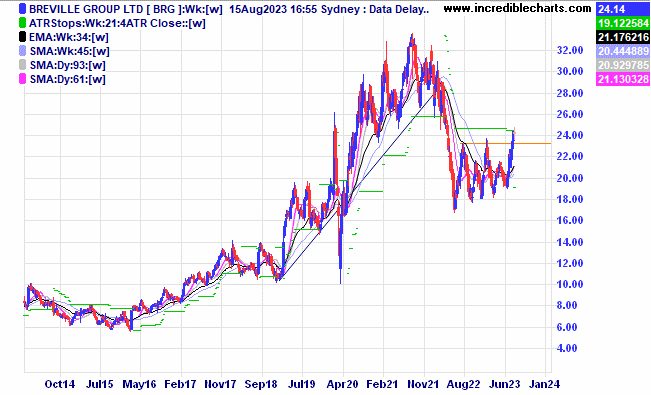The width and height of the screenshot is (651, 395).
Task: Click the gray SMA:Dy:93 legend swatch
Action: (22, 65)
